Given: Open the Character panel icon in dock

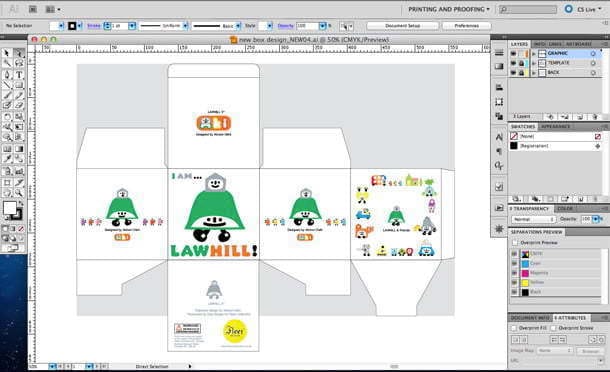Looking at the screenshot, I should (x=499, y=137).
